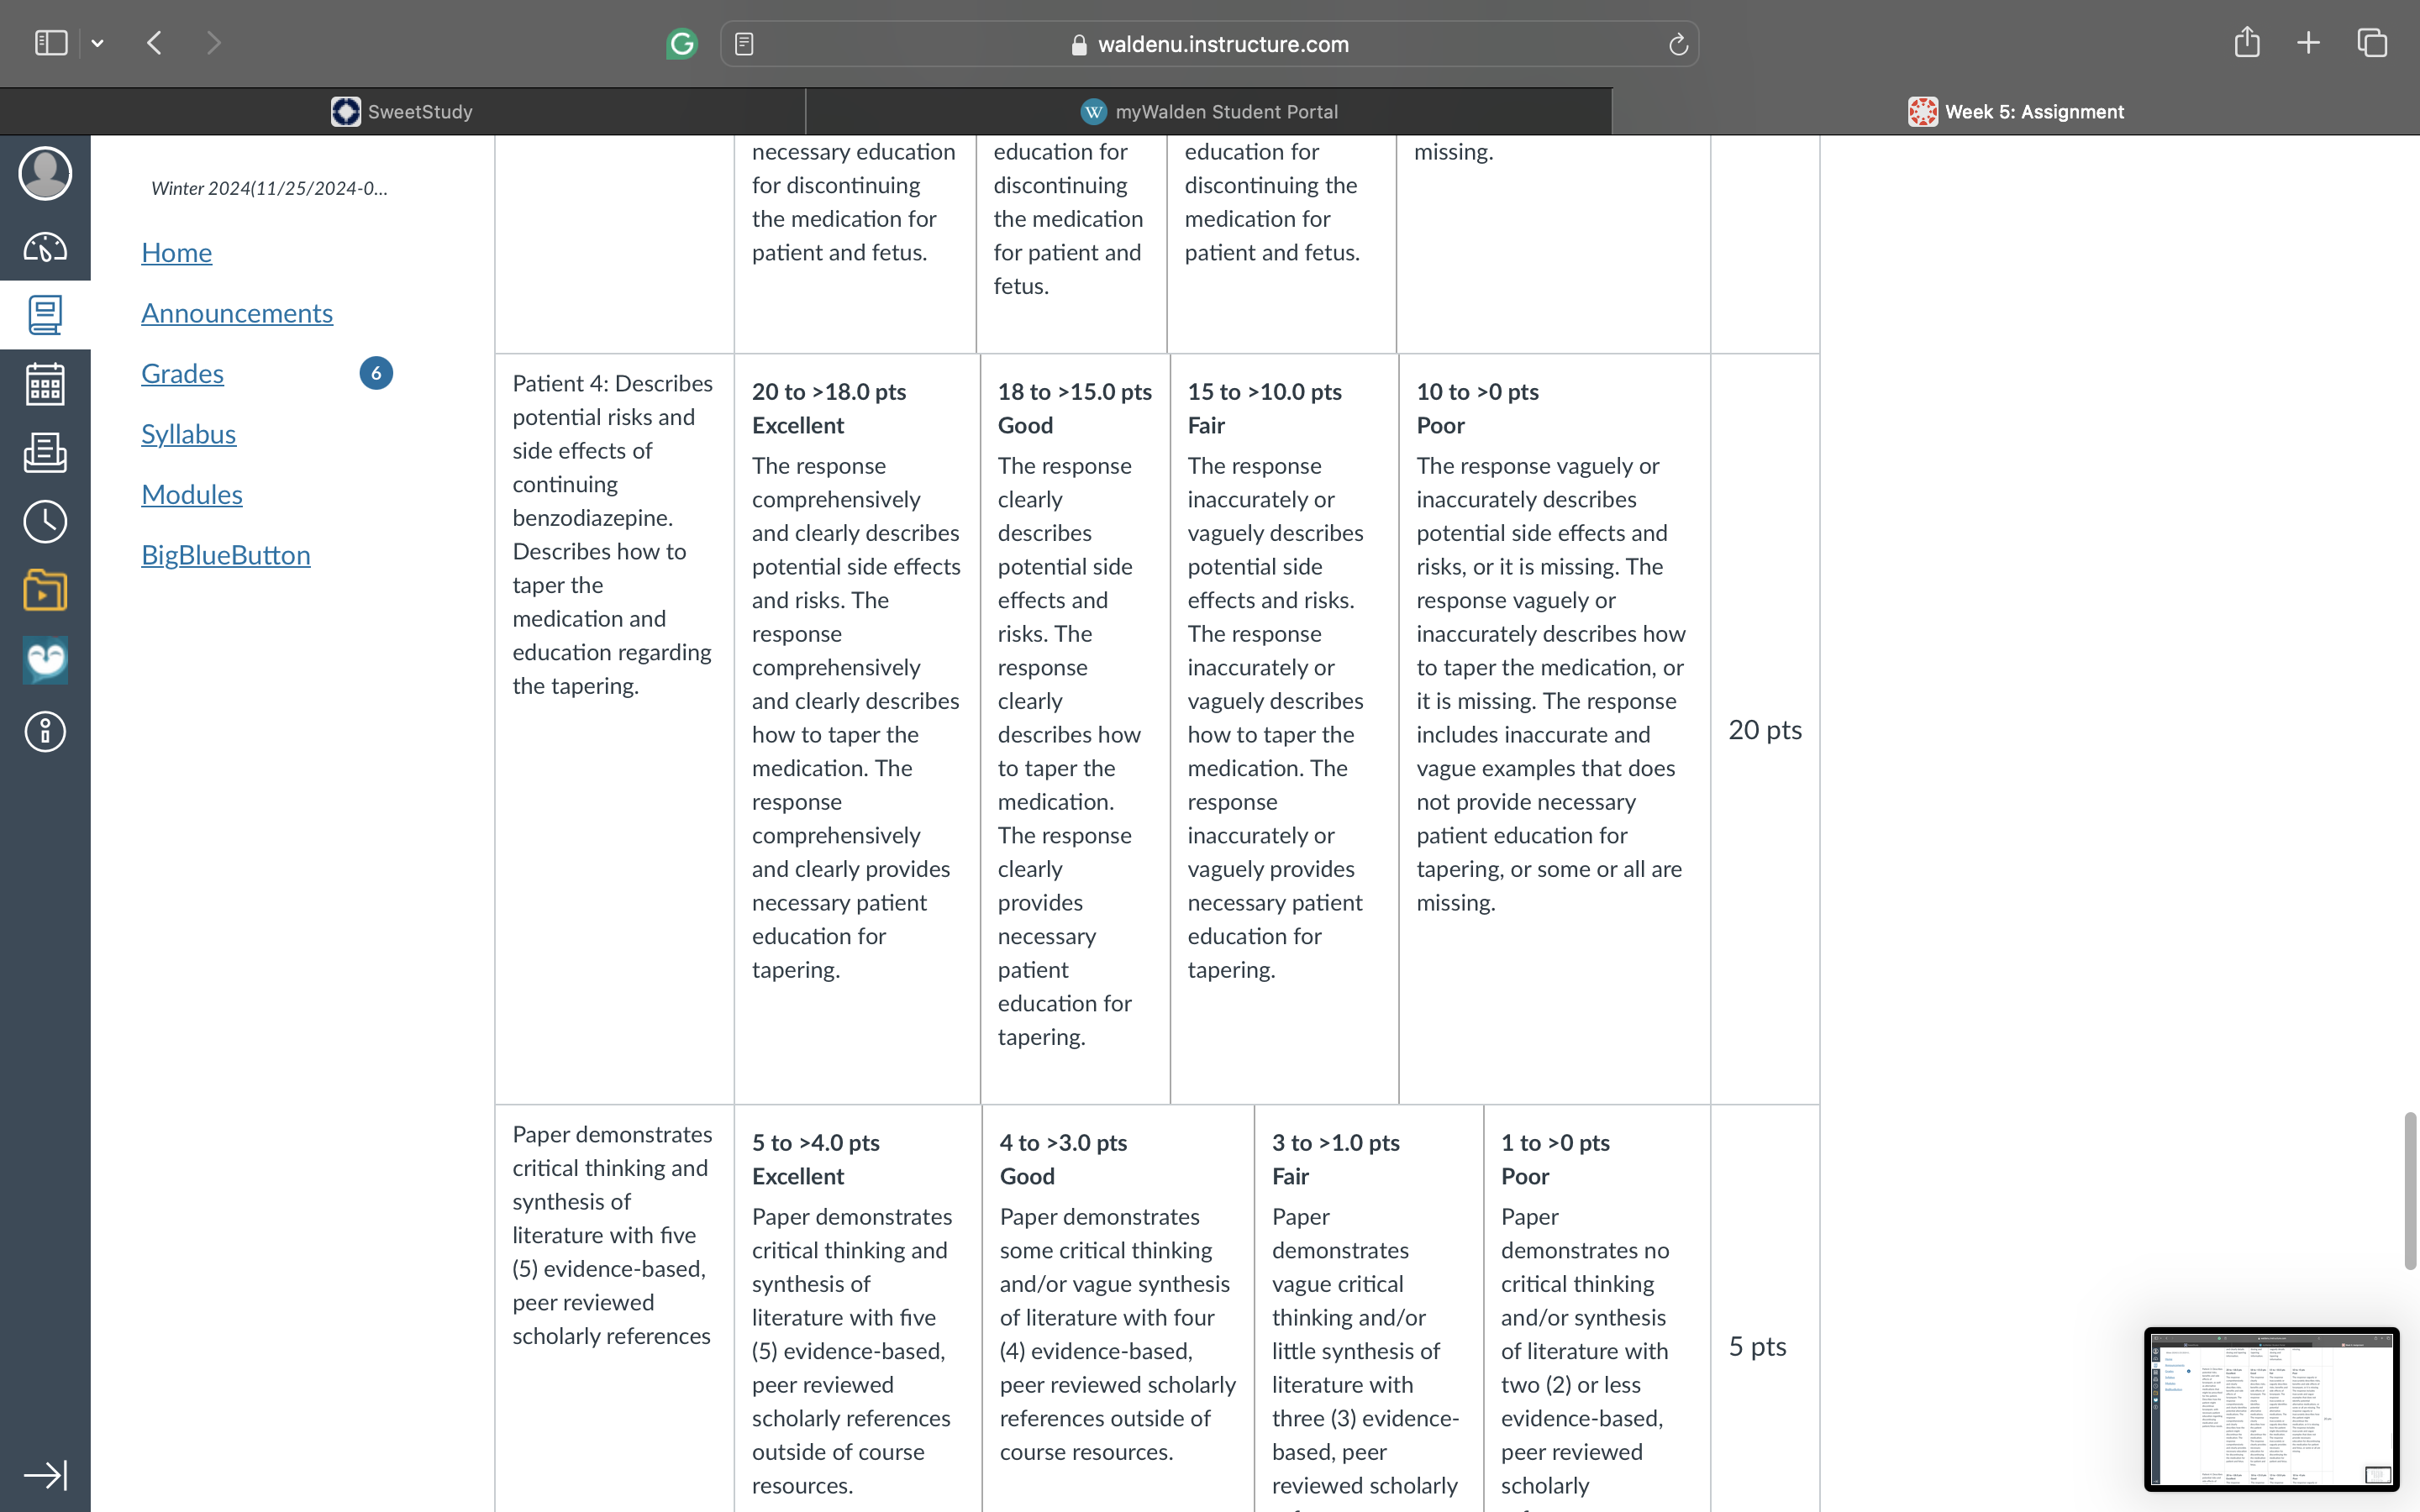Switch to myWalden Student Portal tab

click(1209, 111)
